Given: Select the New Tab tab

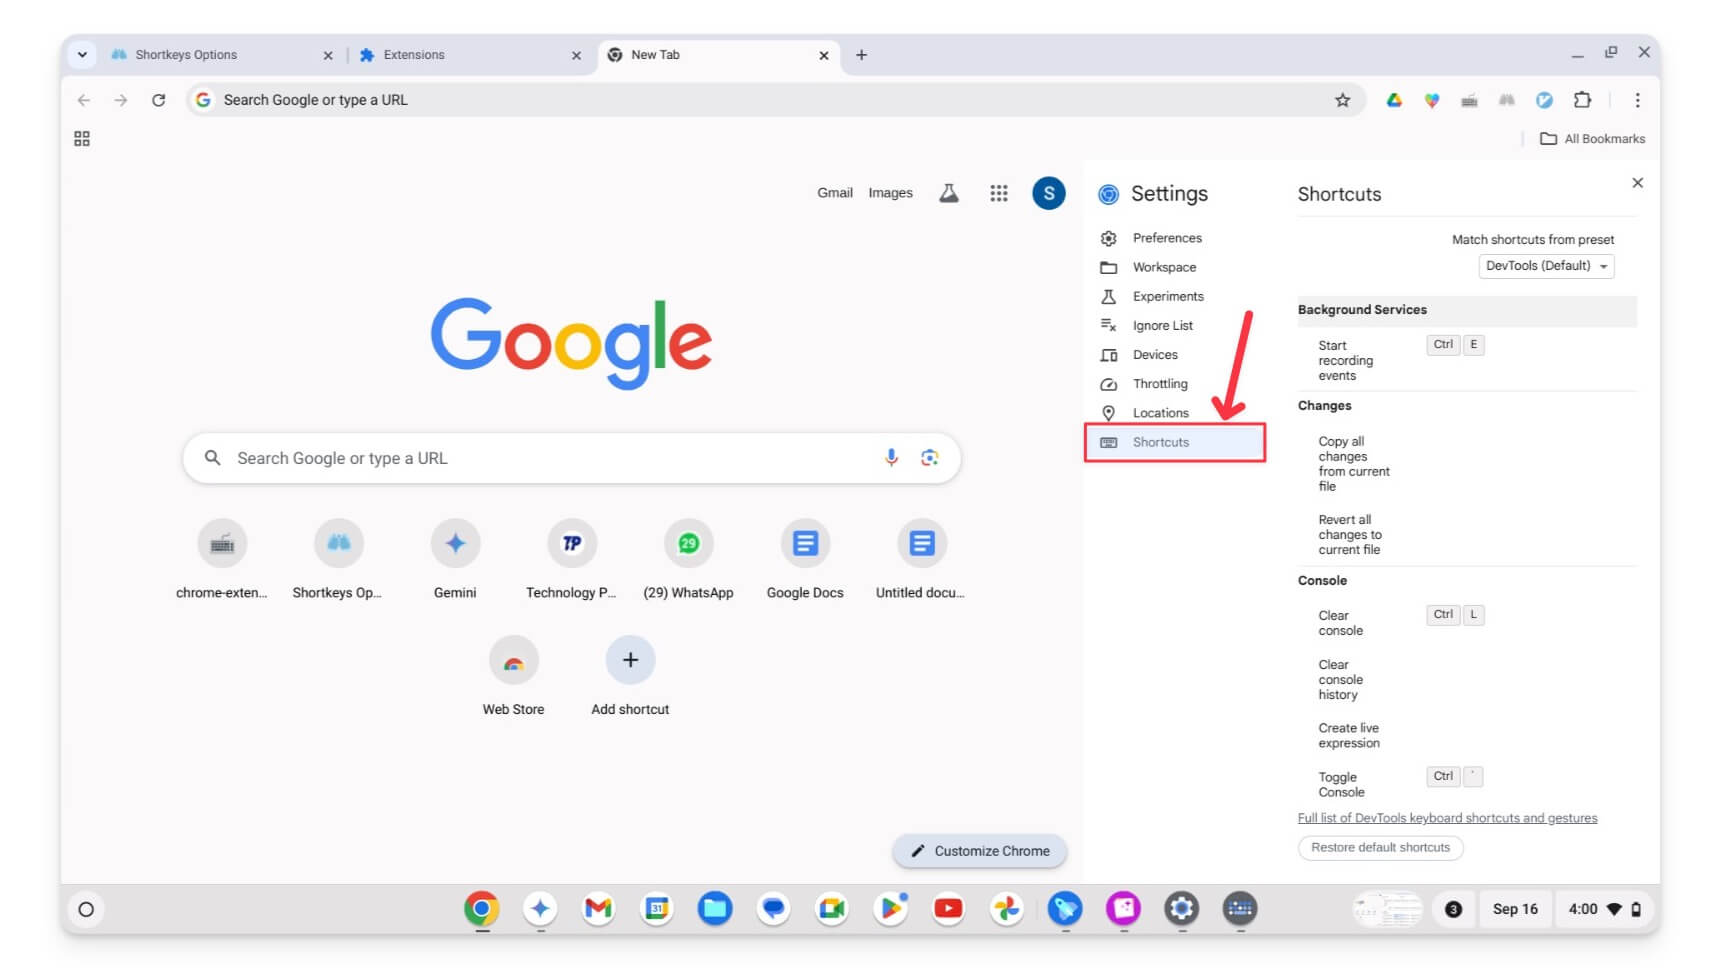Looking at the screenshot, I should point(718,55).
